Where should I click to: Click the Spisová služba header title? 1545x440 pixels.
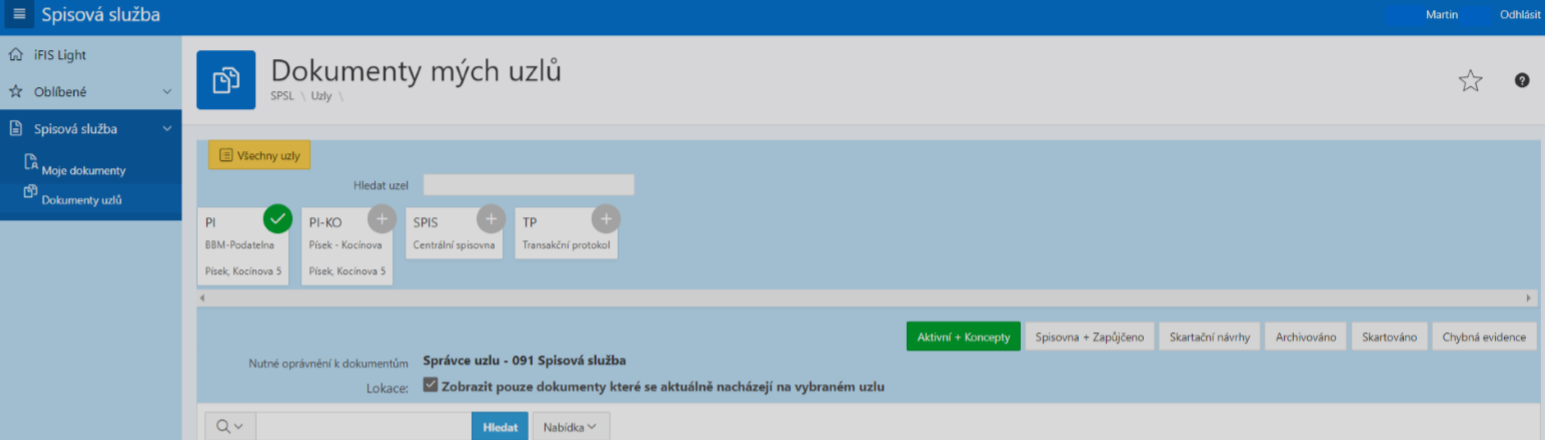click(x=100, y=15)
